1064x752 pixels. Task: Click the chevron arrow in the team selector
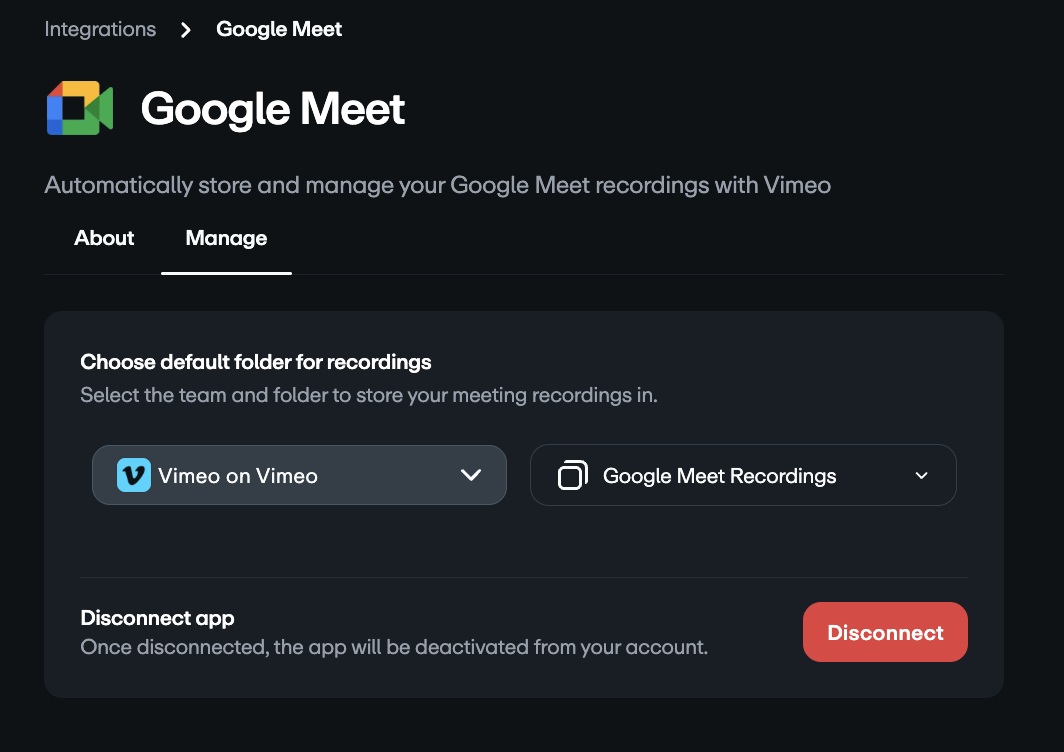point(471,475)
